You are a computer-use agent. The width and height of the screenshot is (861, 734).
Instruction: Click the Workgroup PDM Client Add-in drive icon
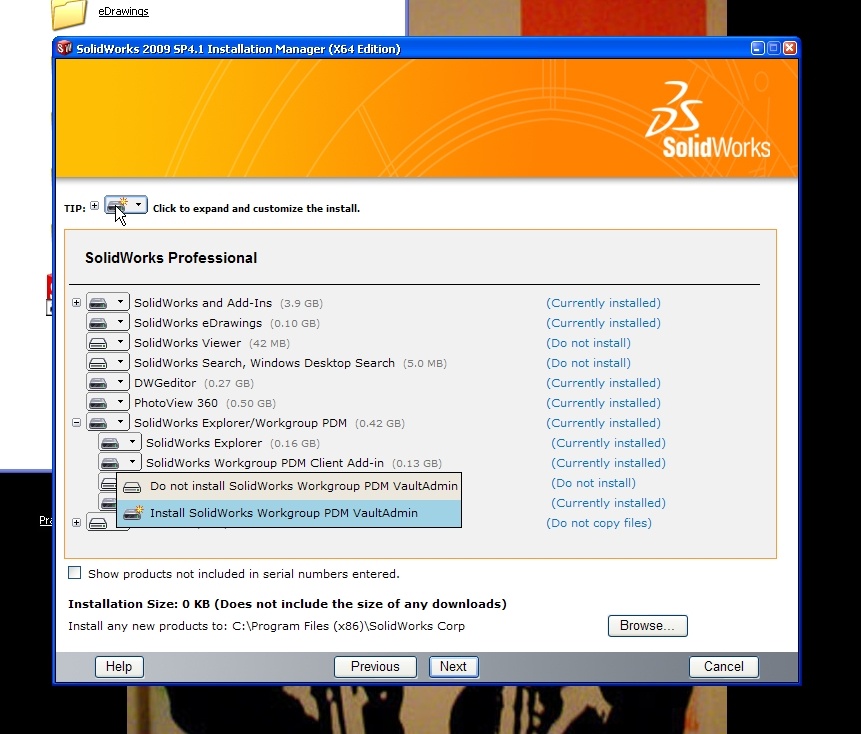pos(110,463)
